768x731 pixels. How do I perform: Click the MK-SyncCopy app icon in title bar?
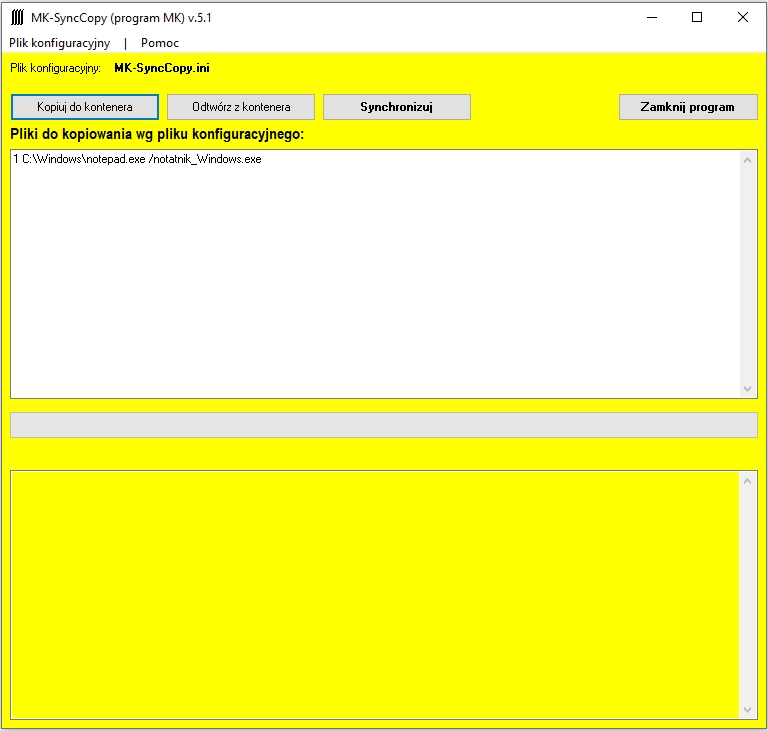[17, 17]
